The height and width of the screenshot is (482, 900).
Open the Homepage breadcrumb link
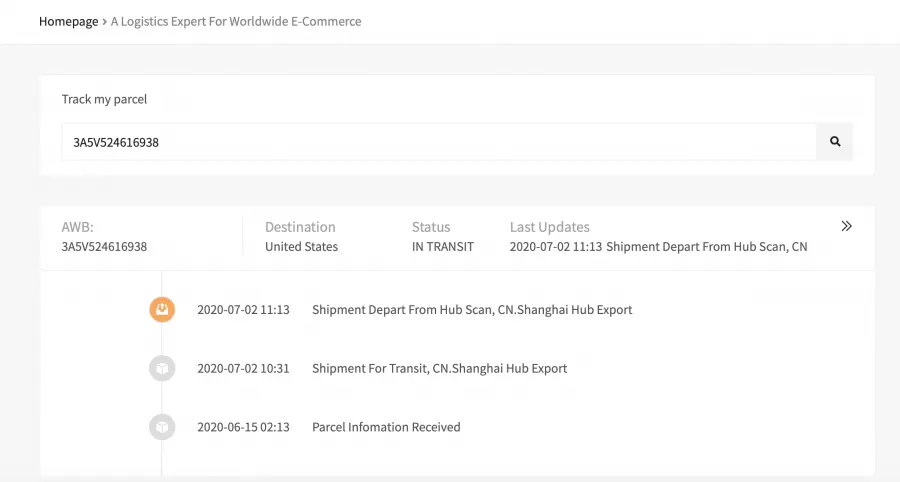pyautogui.click(x=69, y=21)
